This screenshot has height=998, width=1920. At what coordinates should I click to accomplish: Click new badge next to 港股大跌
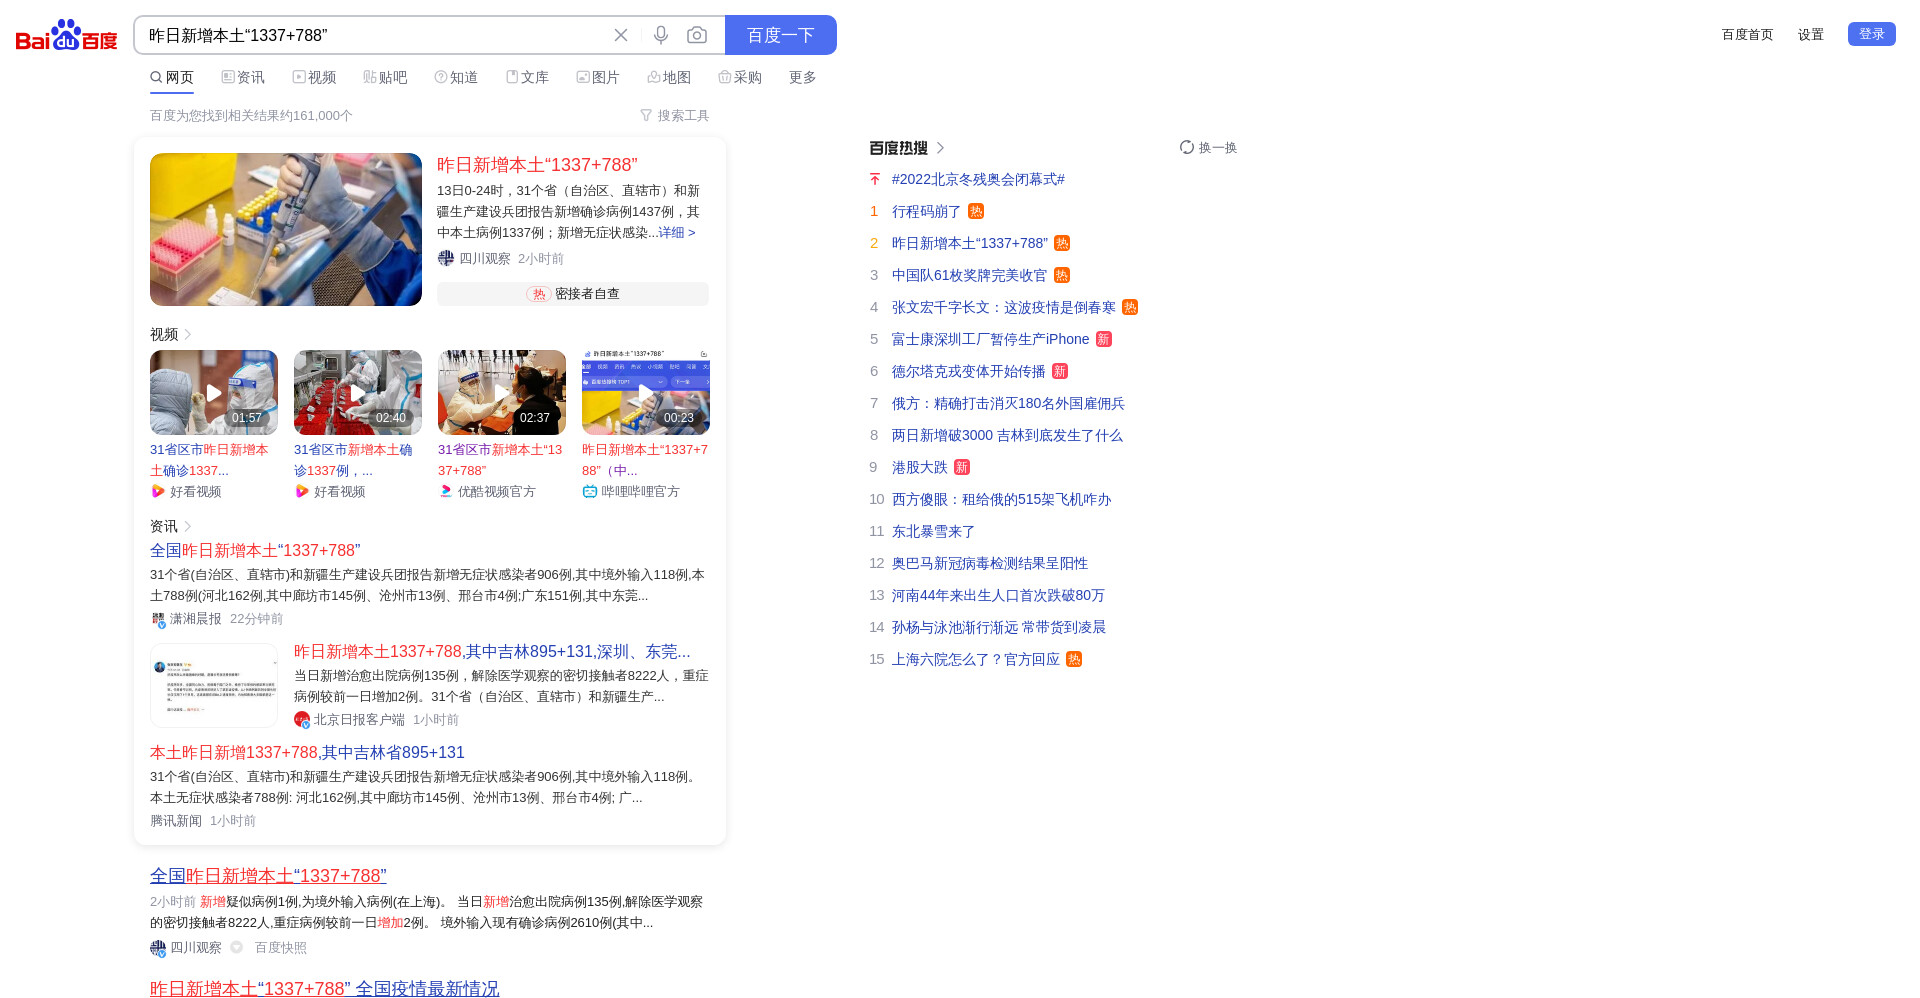(x=962, y=467)
